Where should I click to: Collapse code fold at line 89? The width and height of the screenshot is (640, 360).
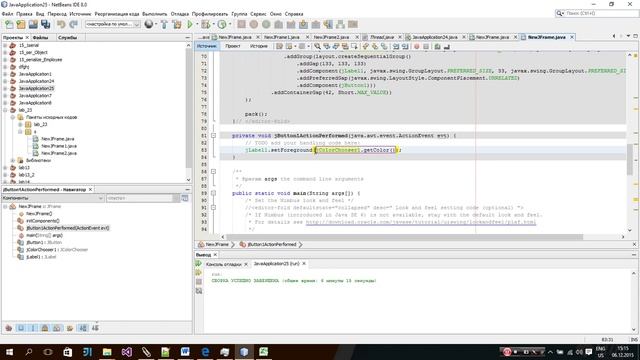coord(213,193)
